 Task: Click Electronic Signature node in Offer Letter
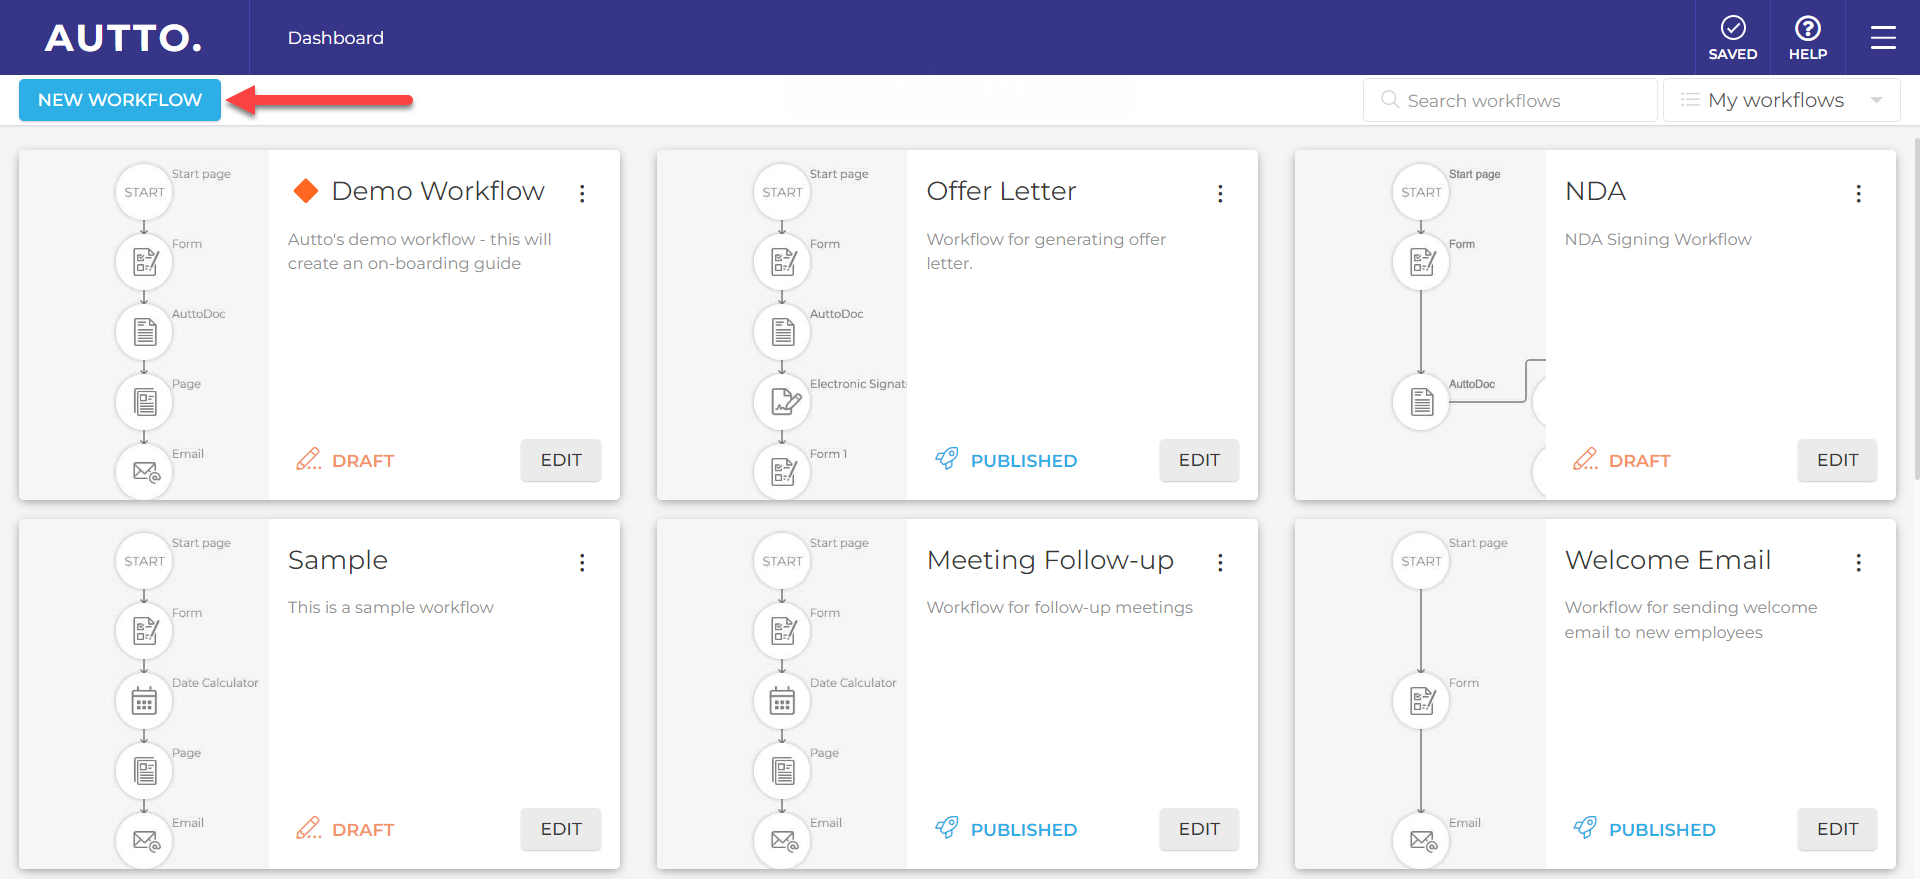point(782,402)
